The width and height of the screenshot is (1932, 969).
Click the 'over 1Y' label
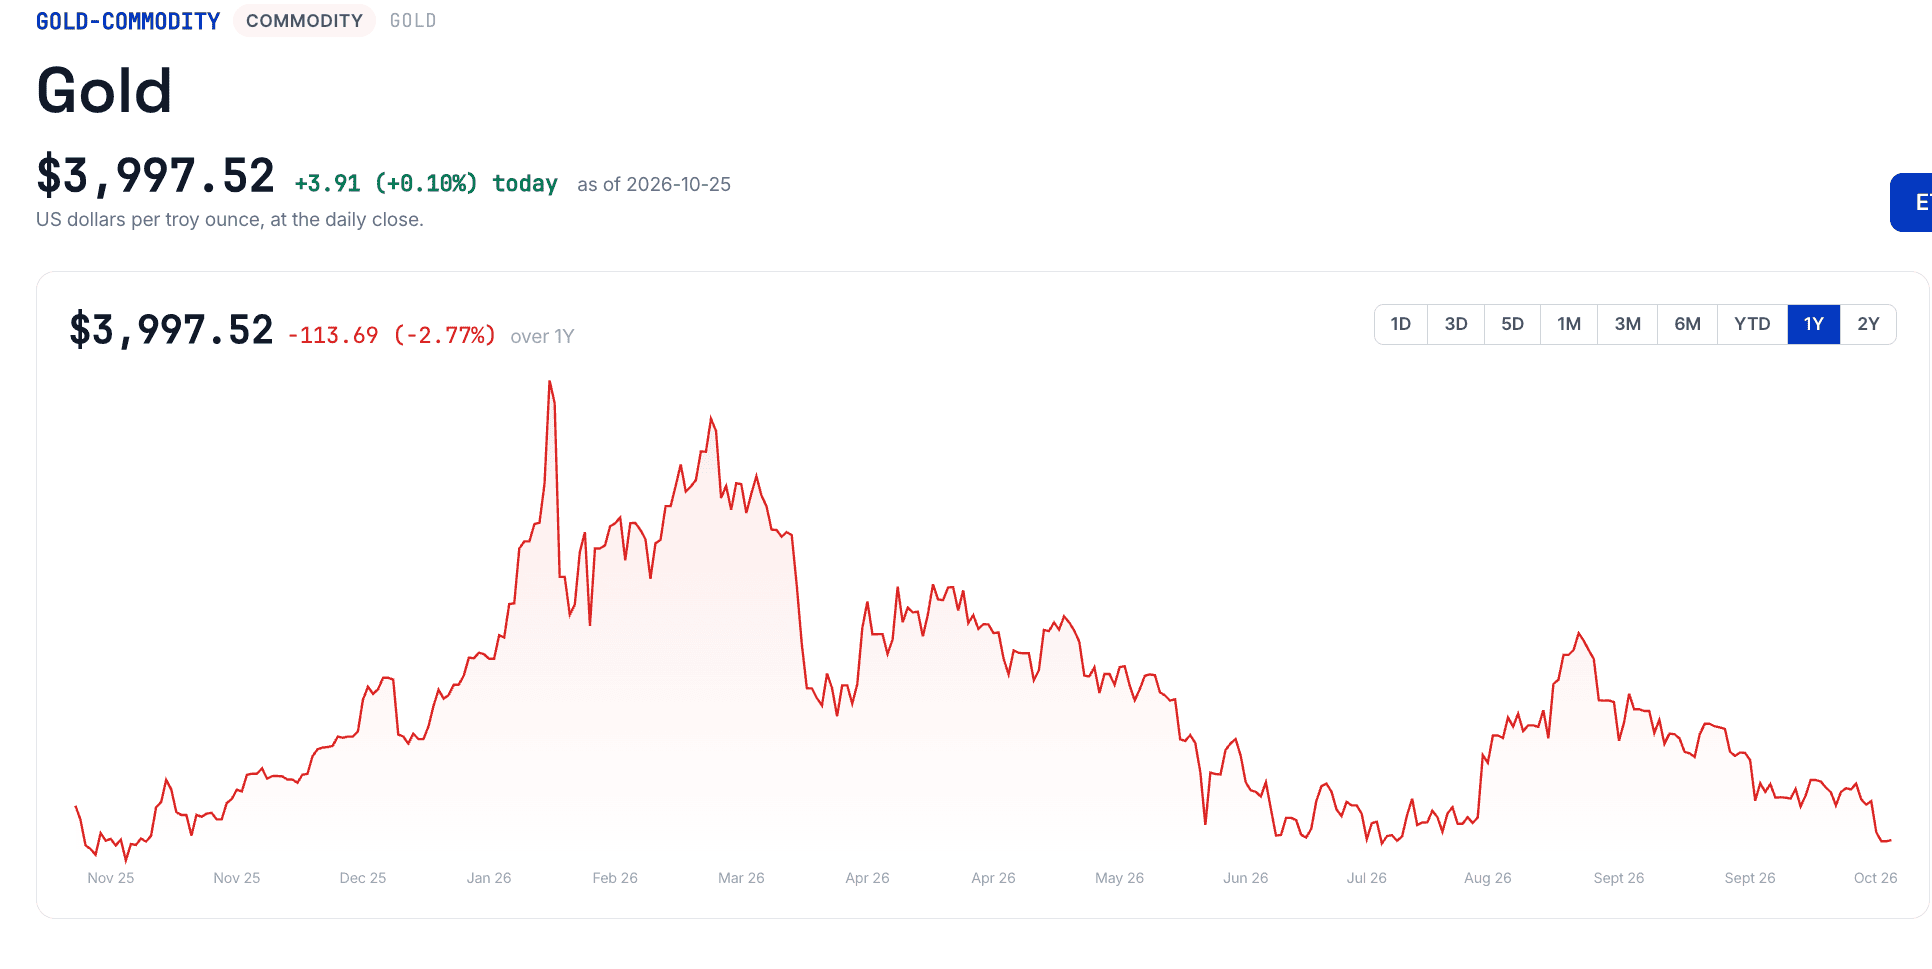click(542, 337)
